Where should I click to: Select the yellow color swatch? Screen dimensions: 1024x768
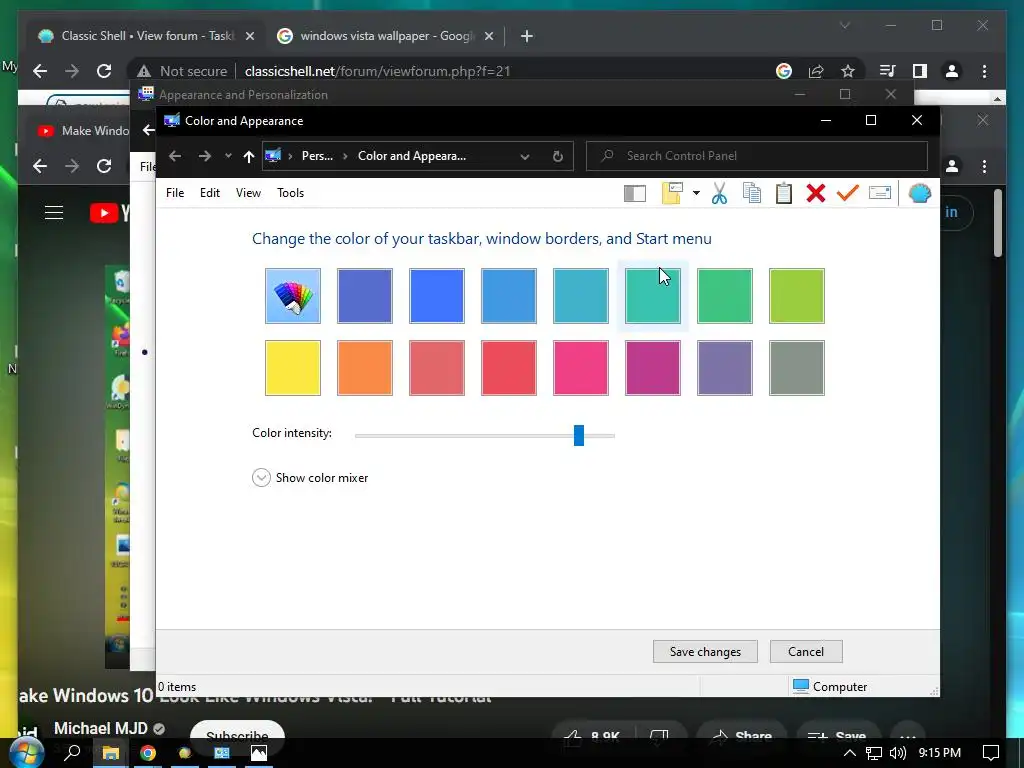pos(293,368)
